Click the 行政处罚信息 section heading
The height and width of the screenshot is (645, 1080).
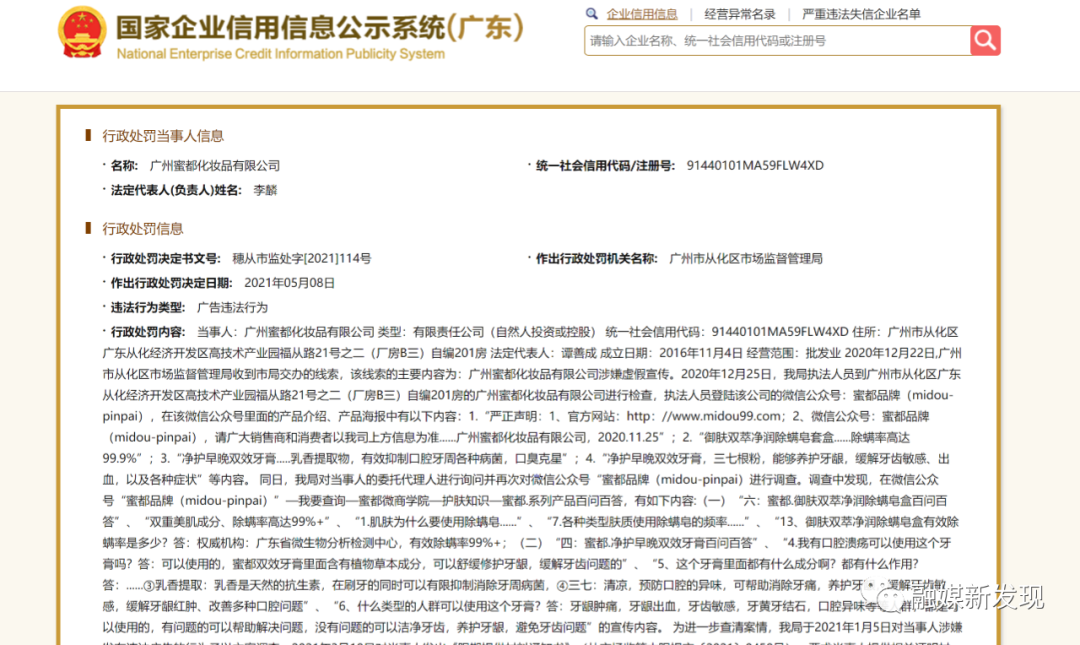point(143,229)
